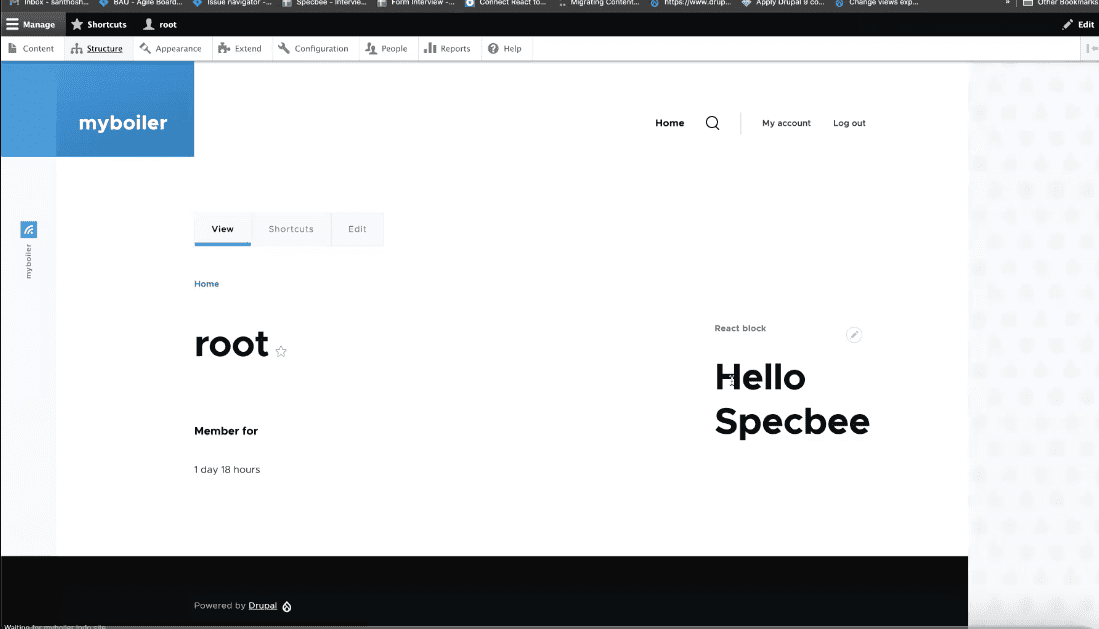Toggle toolbar orientation at right edge
The image size is (1099, 629).
(x=1091, y=48)
